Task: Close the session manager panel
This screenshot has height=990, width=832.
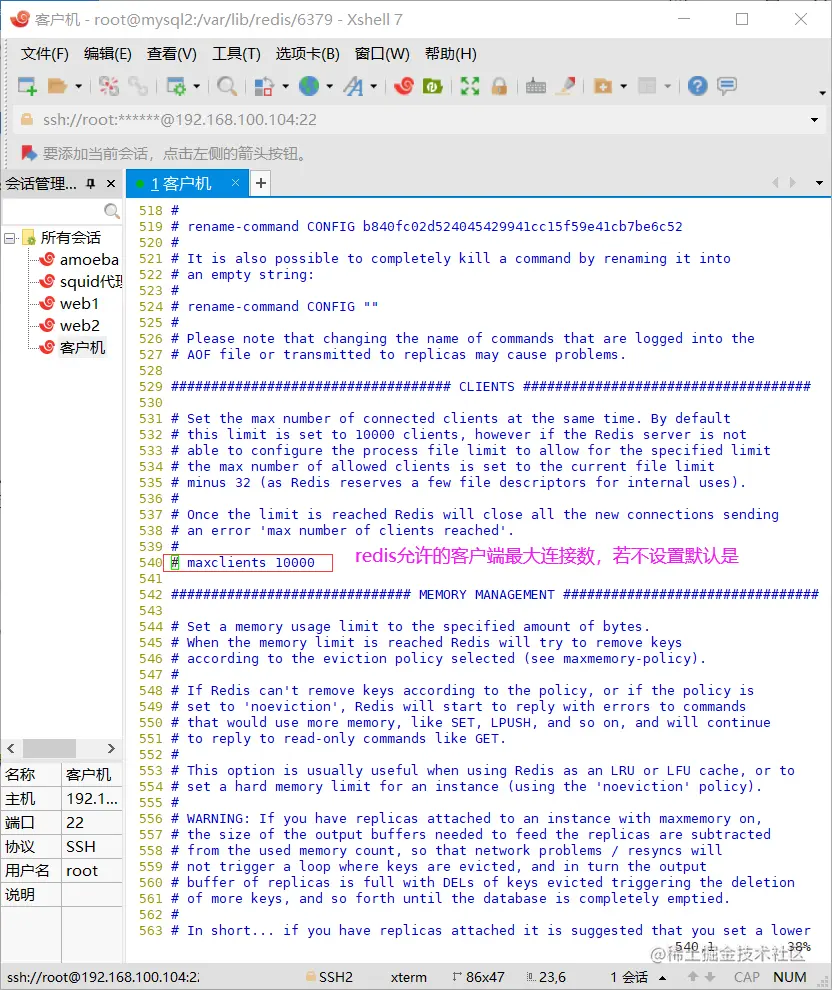Action: tap(111, 184)
